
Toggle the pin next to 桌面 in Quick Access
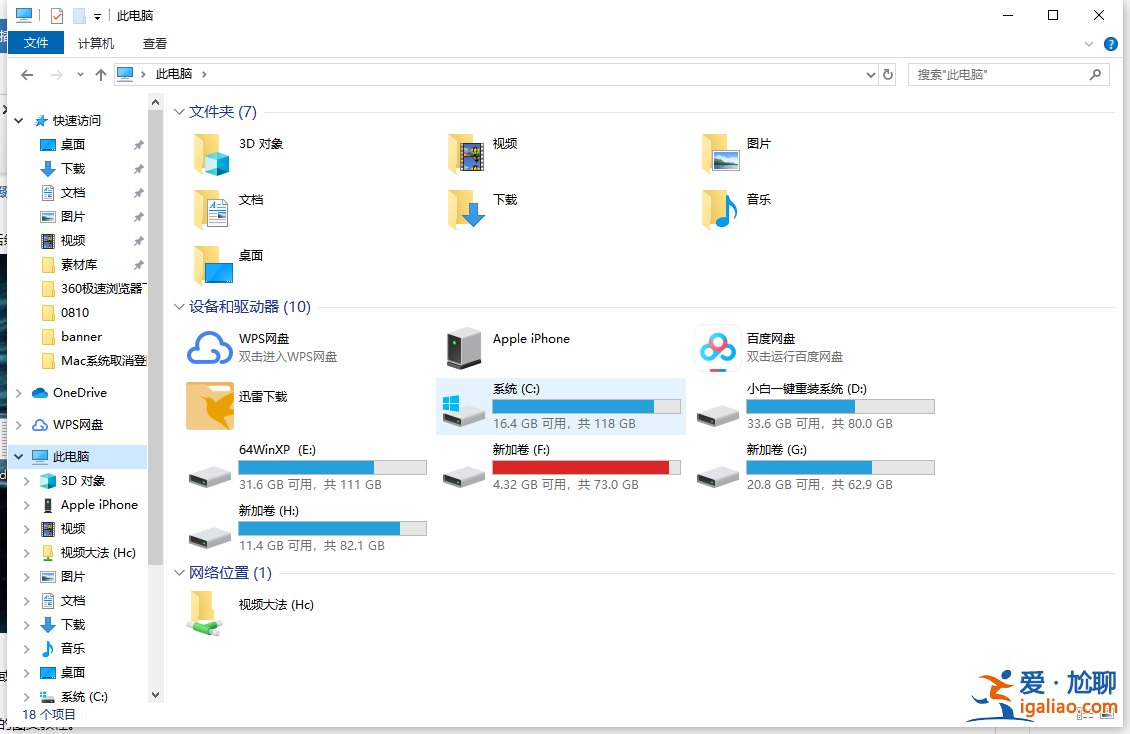pos(139,144)
